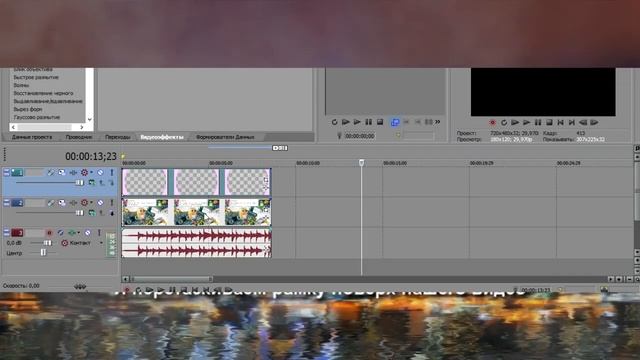Select the audio waveform clip

click(x=196, y=243)
